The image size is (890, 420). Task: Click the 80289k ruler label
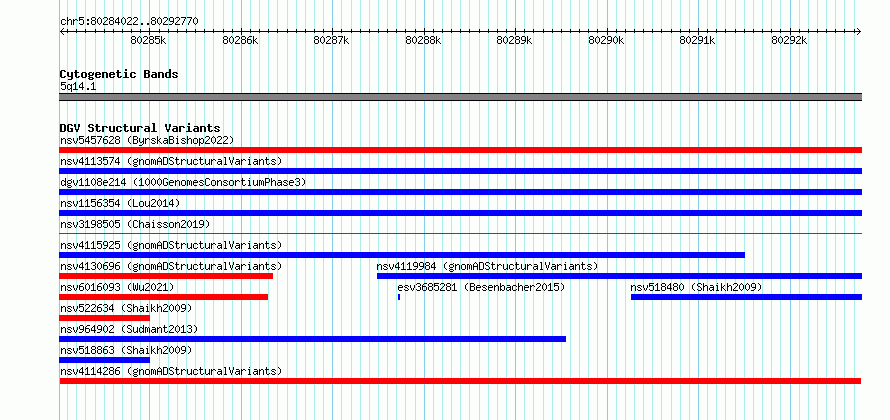pos(514,40)
